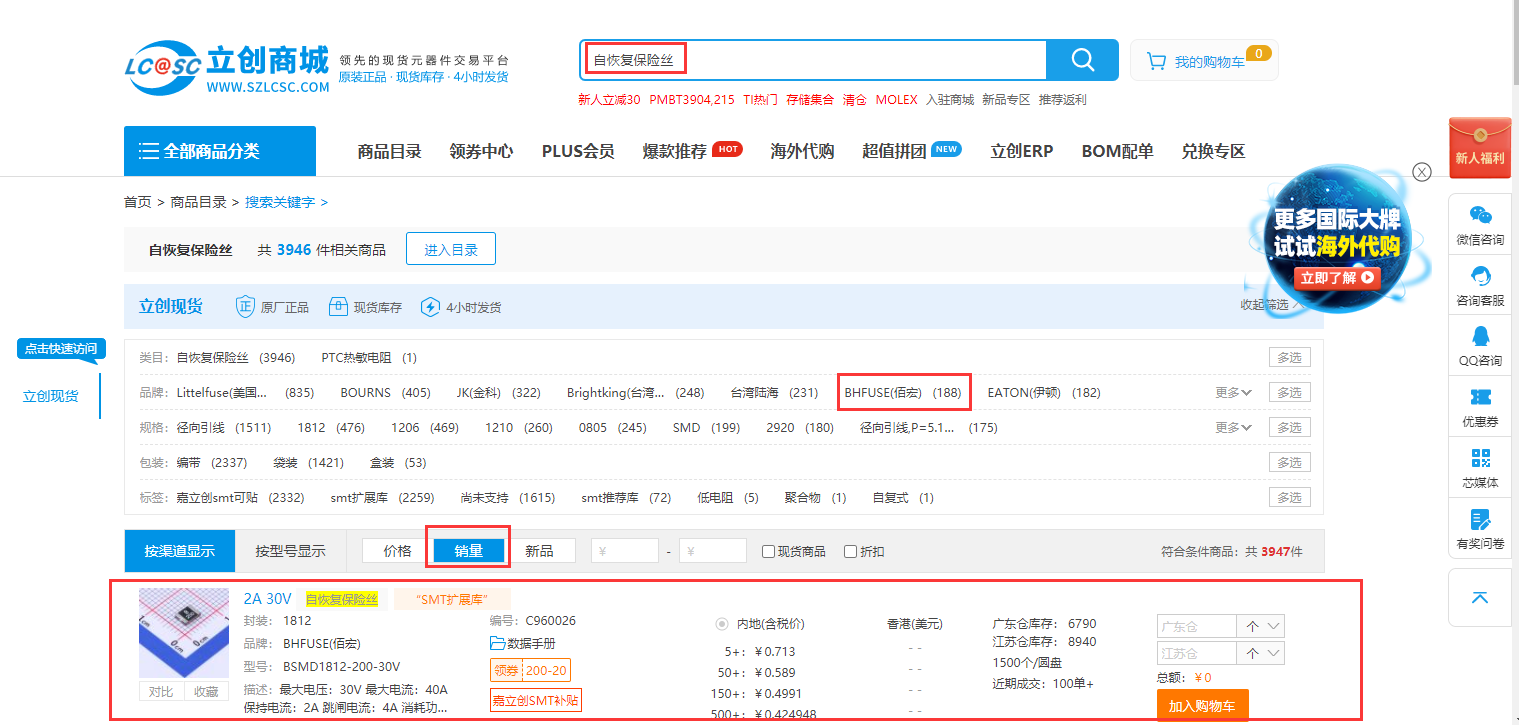Screen dimensions: 1519x725
Task: Click the search keyword input field
Action: 812,60
